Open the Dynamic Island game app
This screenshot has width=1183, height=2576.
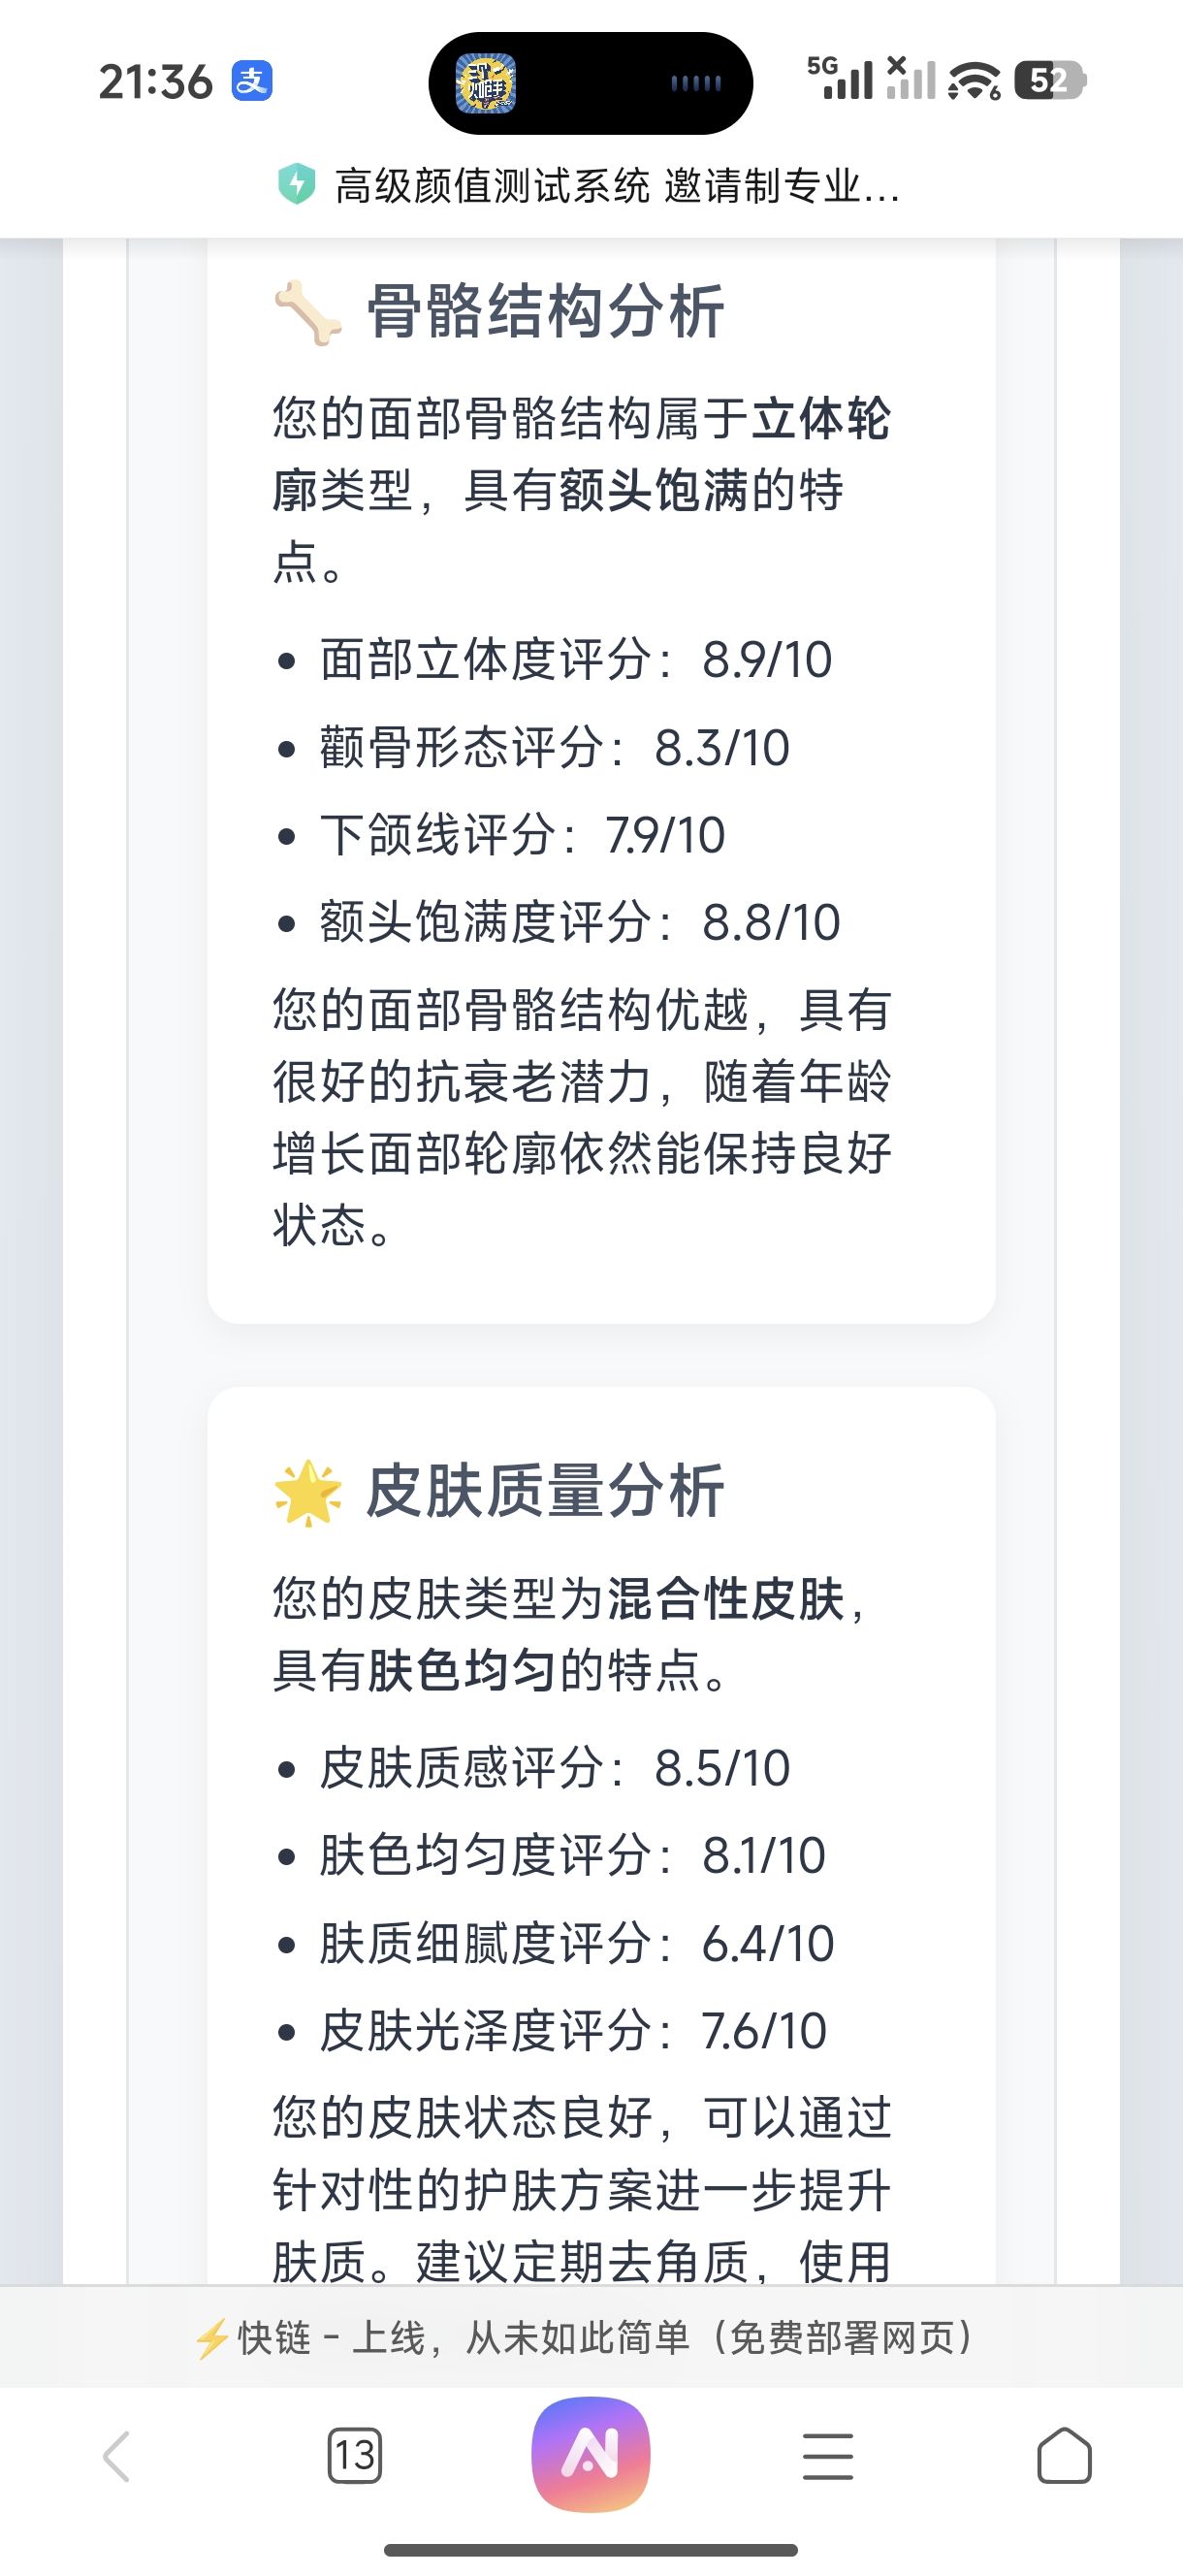pyautogui.click(x=486, y=83)
